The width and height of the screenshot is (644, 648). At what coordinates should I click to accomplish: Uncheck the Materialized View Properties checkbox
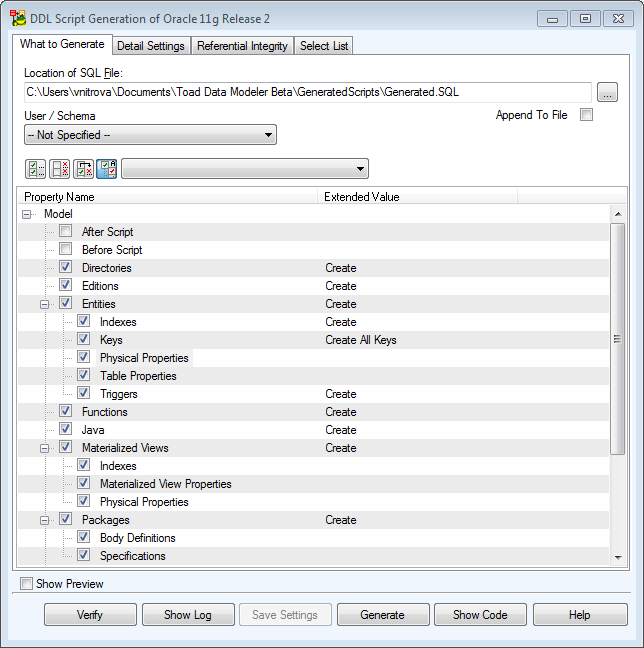click(x=83, y=483)
